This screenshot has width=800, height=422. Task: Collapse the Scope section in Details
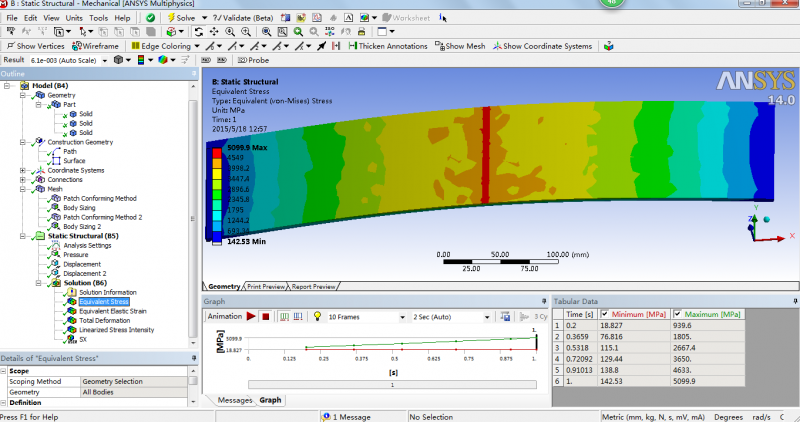click(x=4, y=371)
